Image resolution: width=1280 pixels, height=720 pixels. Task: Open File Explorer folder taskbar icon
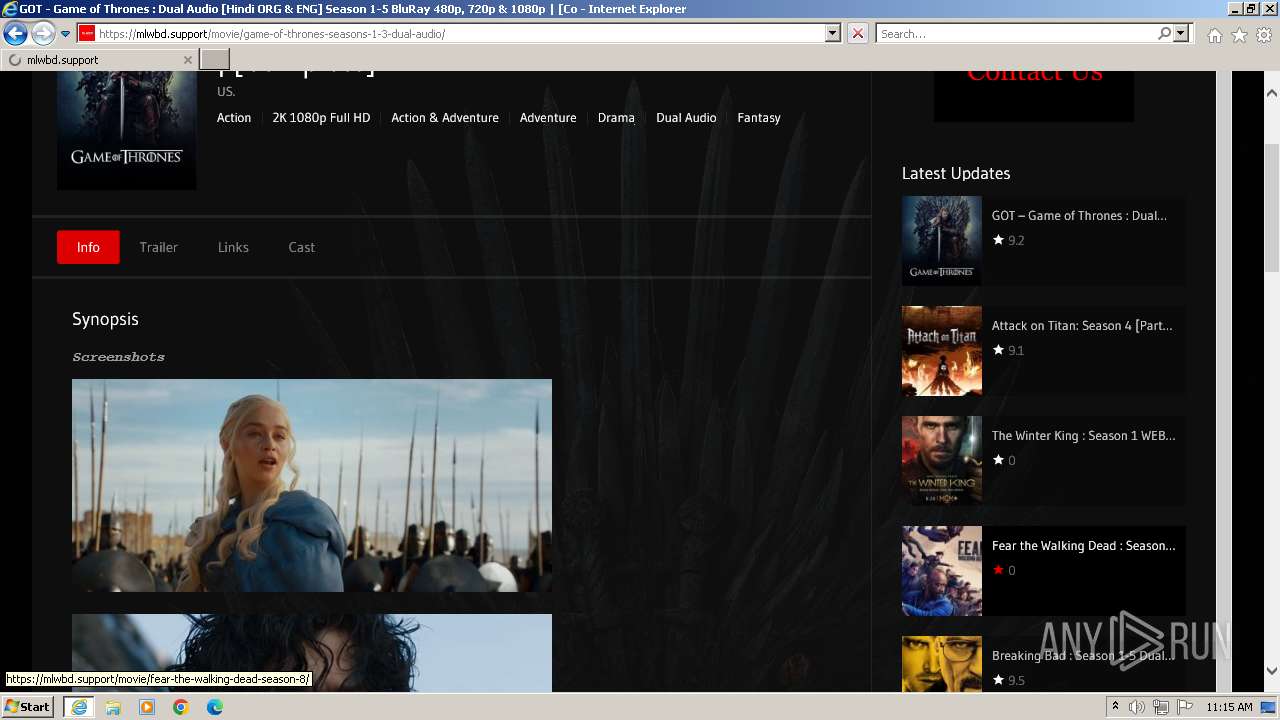point(113,707)
